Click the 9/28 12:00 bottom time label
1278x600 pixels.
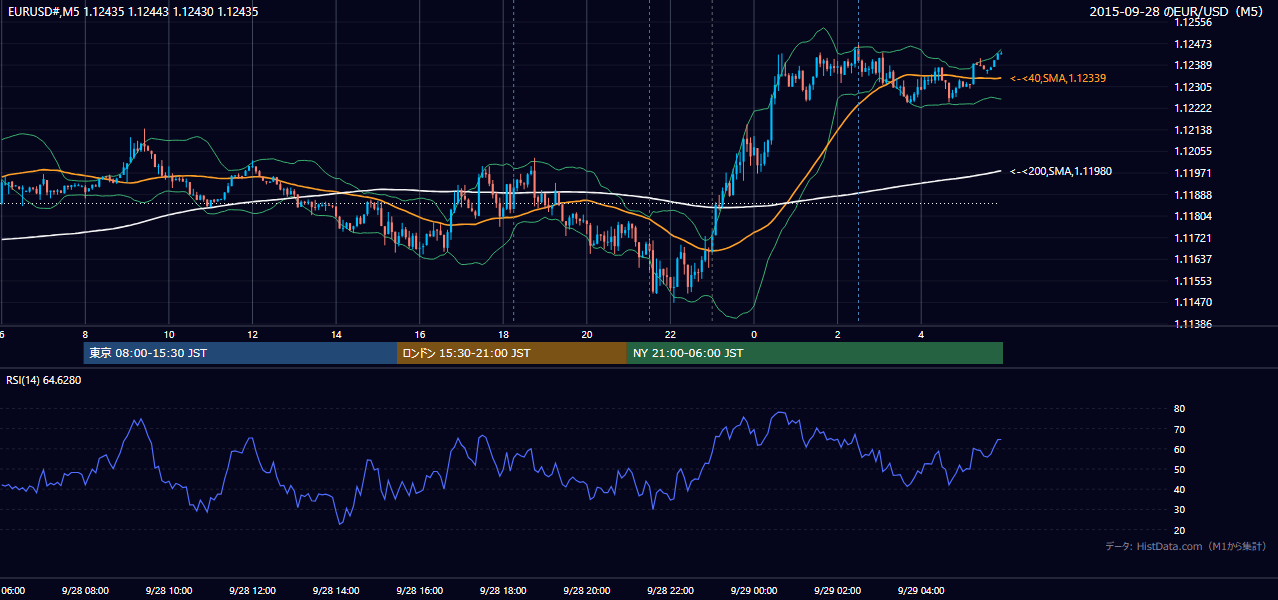[x=252, y=590]
